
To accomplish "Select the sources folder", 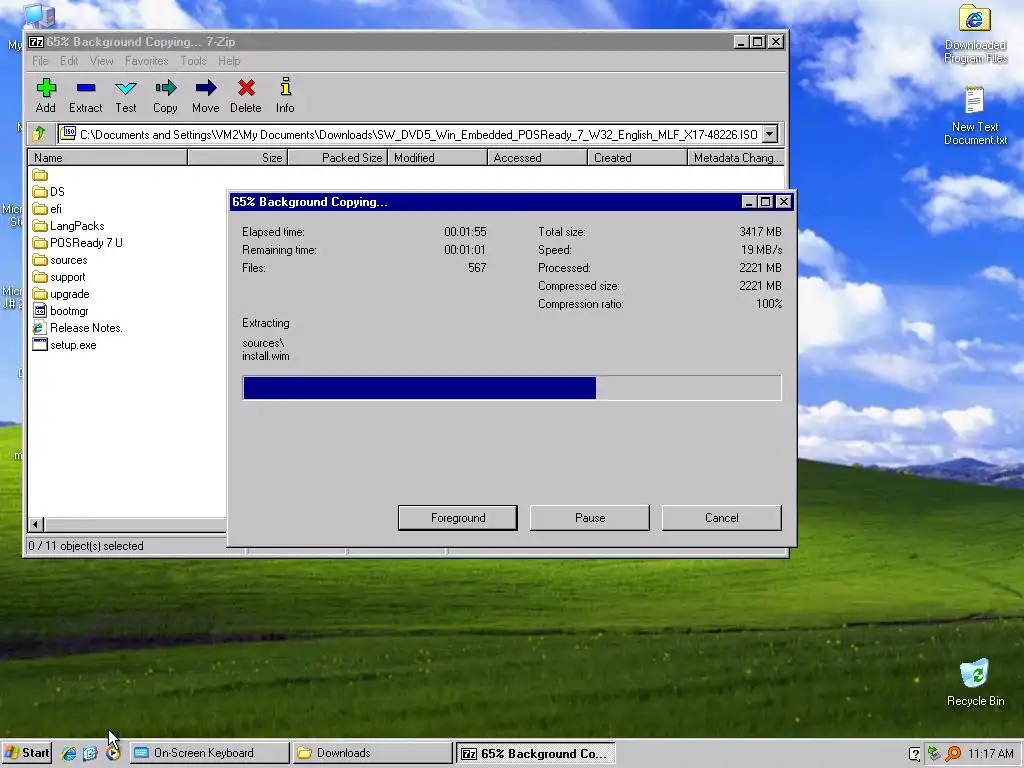I will [60, 260].
